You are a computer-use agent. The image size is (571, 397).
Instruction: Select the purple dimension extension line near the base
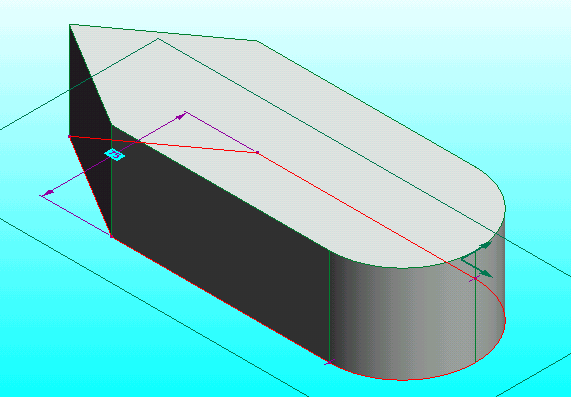coord(76,216)
